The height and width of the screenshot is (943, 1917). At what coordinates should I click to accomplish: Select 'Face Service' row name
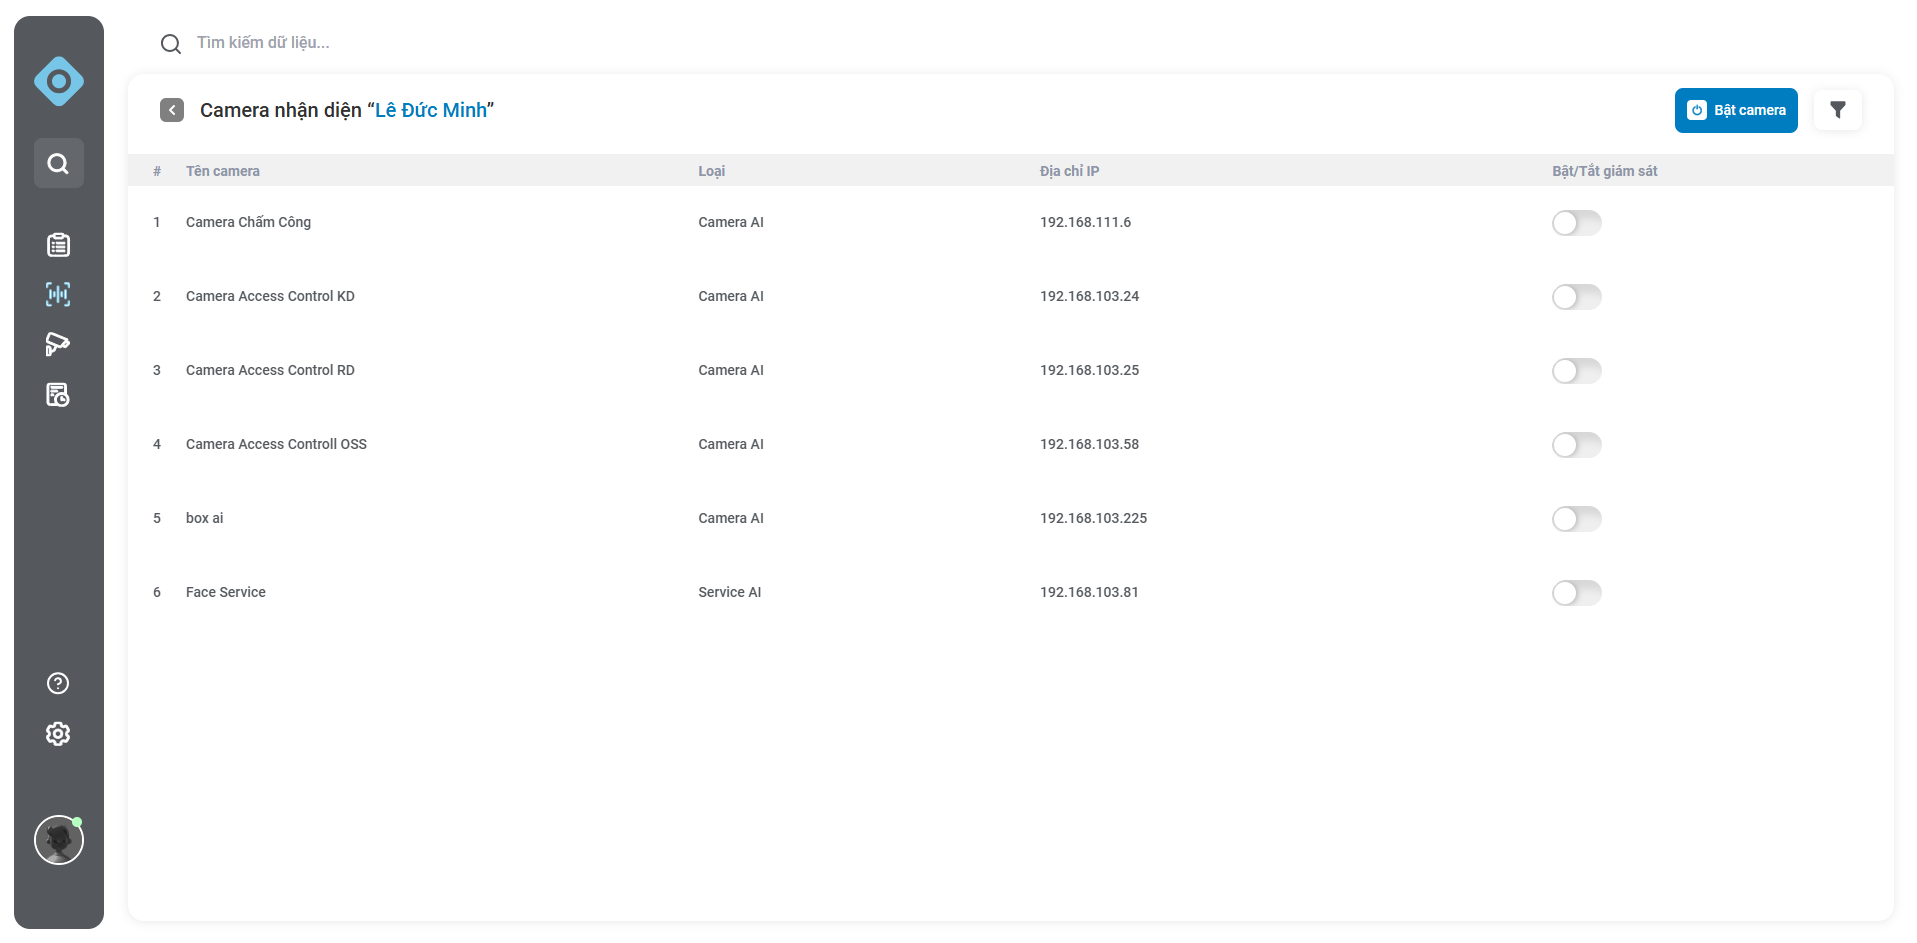click(226, 592)
